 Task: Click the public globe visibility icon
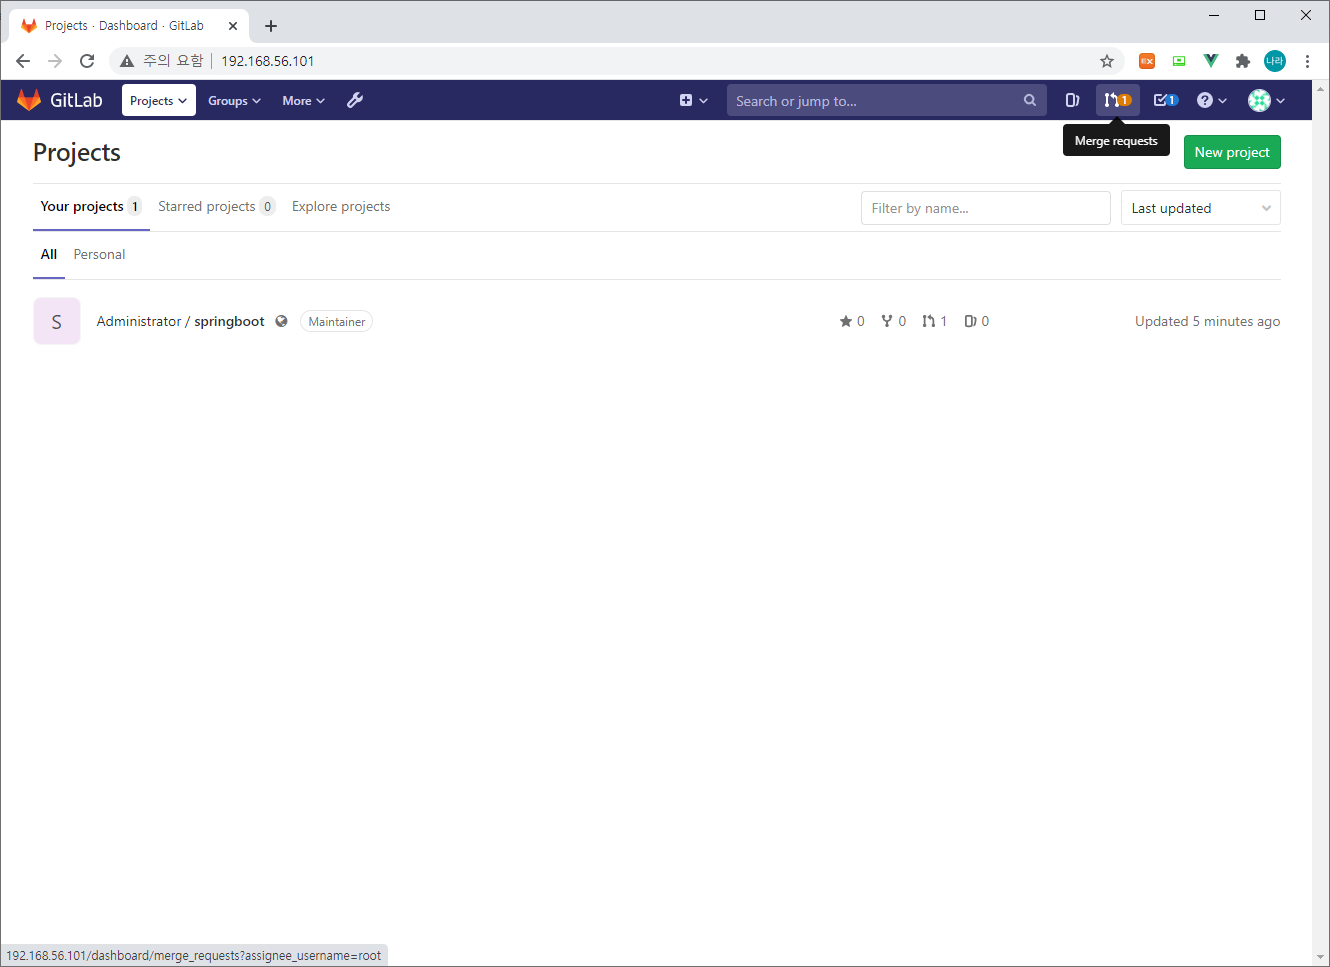pos(281,321)
